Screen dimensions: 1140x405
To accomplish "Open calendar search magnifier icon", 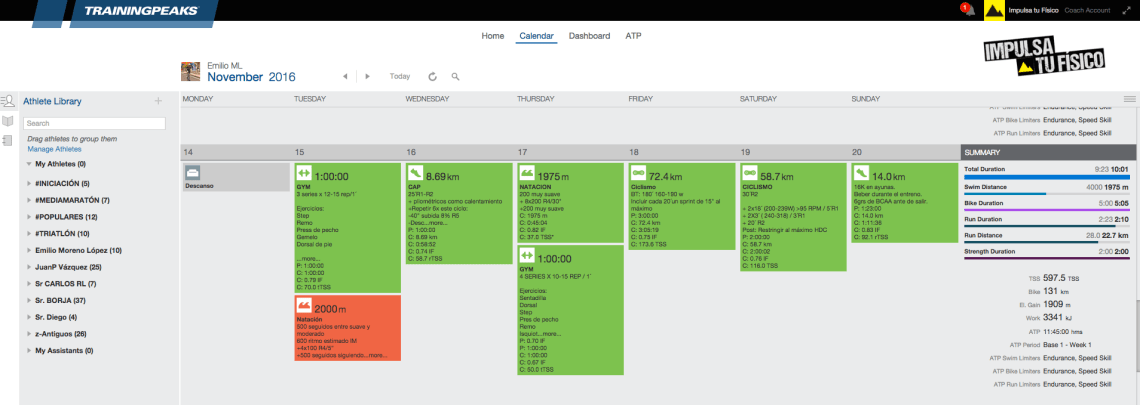I will pos(455,76).
